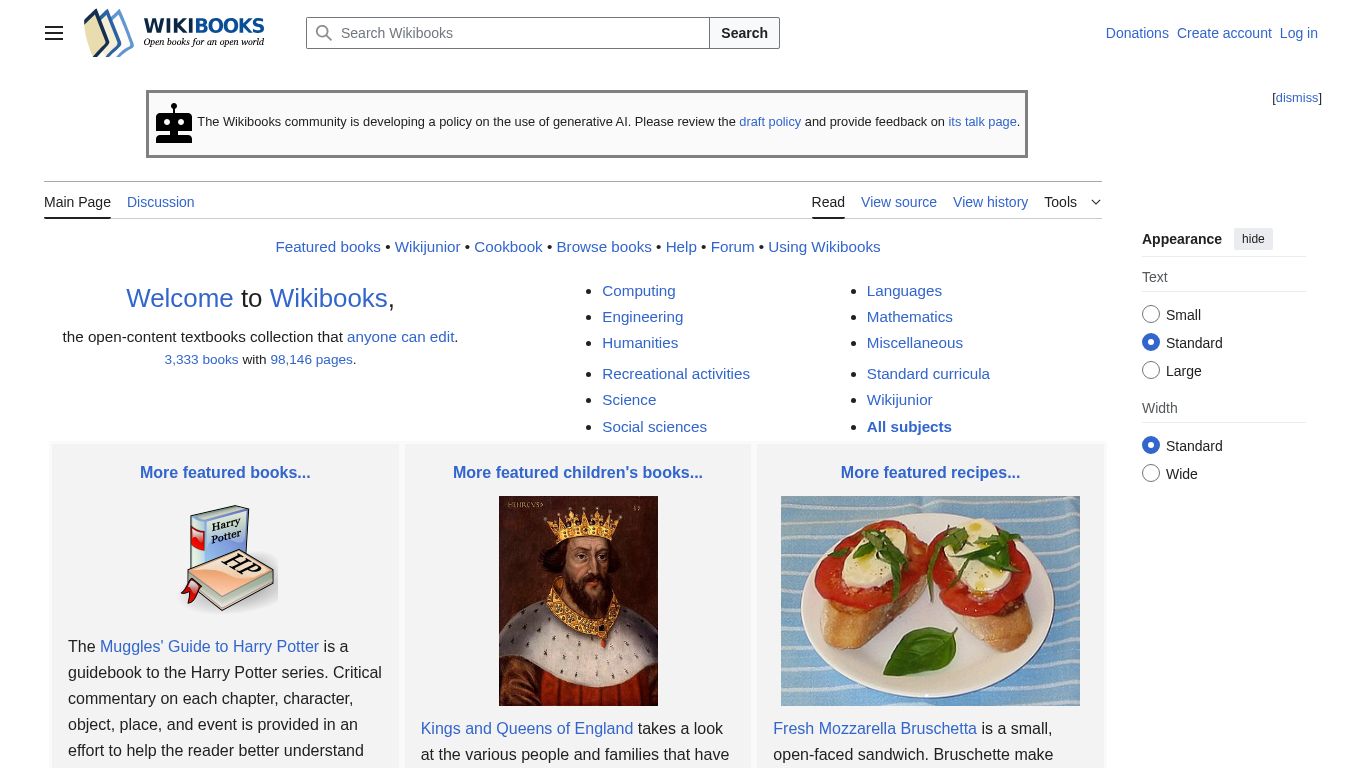
Task: Dismiss the generative AI policy notice
Action: click(1297, 98)
